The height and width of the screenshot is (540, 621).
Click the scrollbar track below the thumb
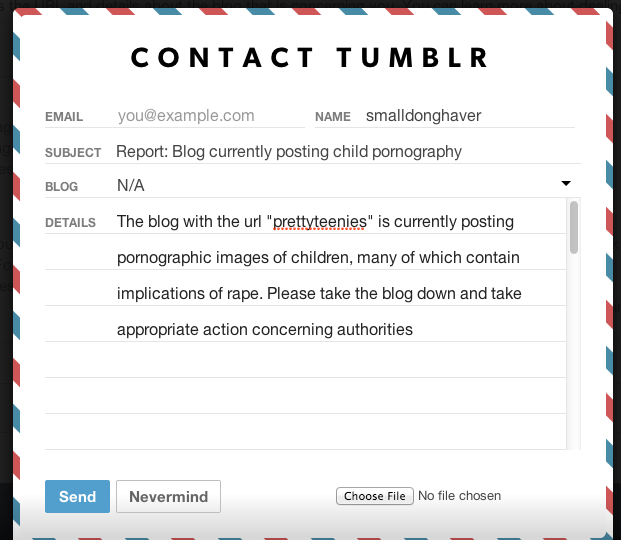[574, 350]
